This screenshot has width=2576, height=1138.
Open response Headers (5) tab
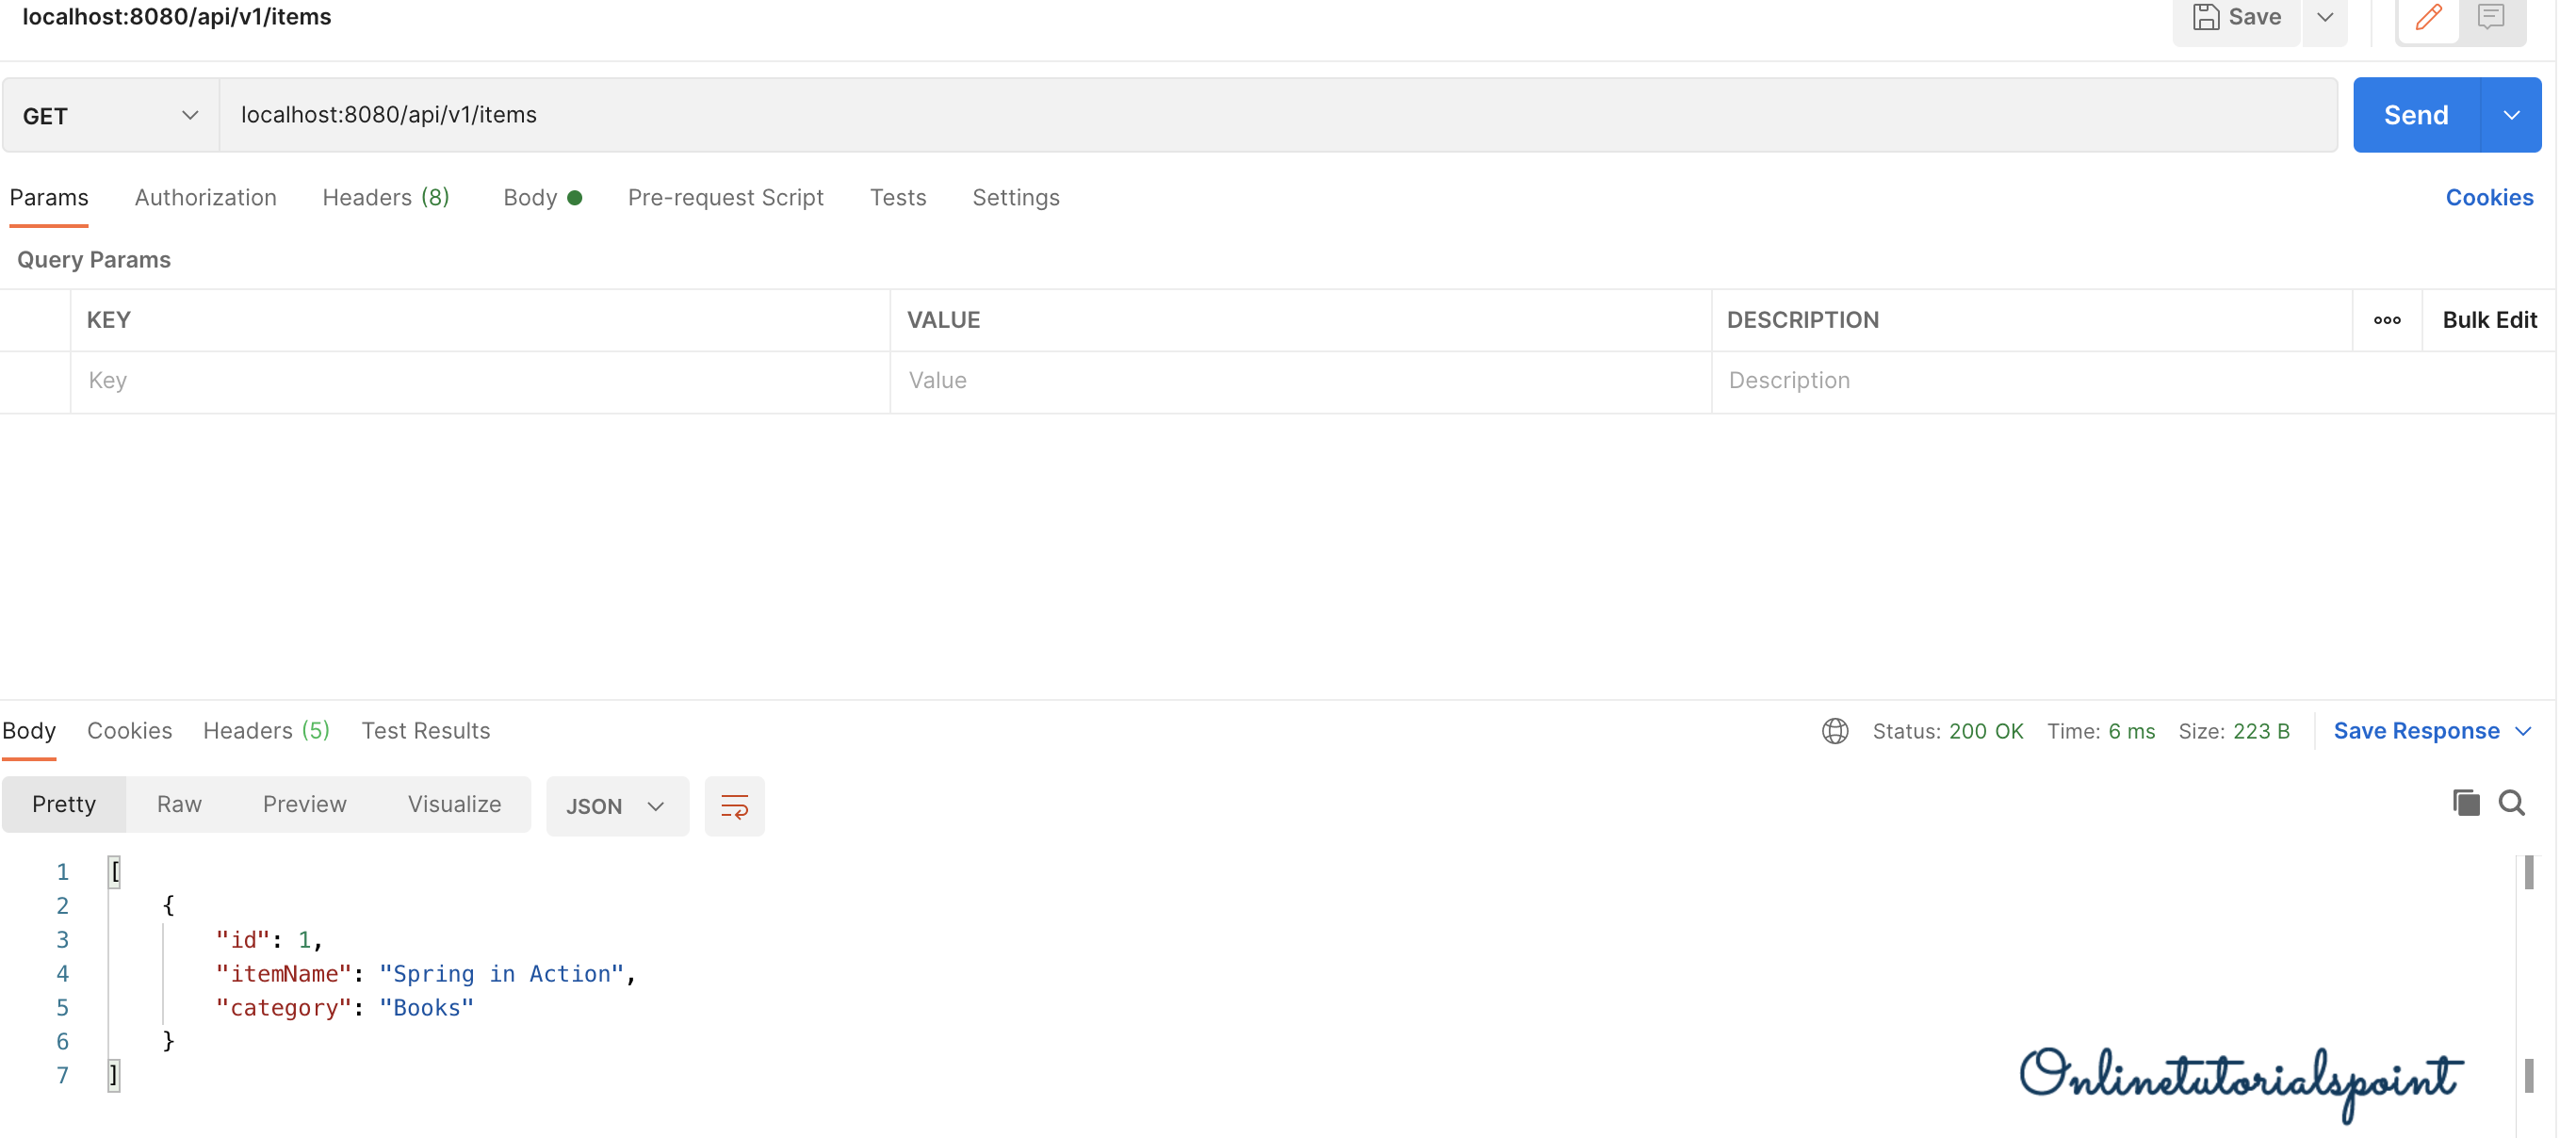point(265,731)
